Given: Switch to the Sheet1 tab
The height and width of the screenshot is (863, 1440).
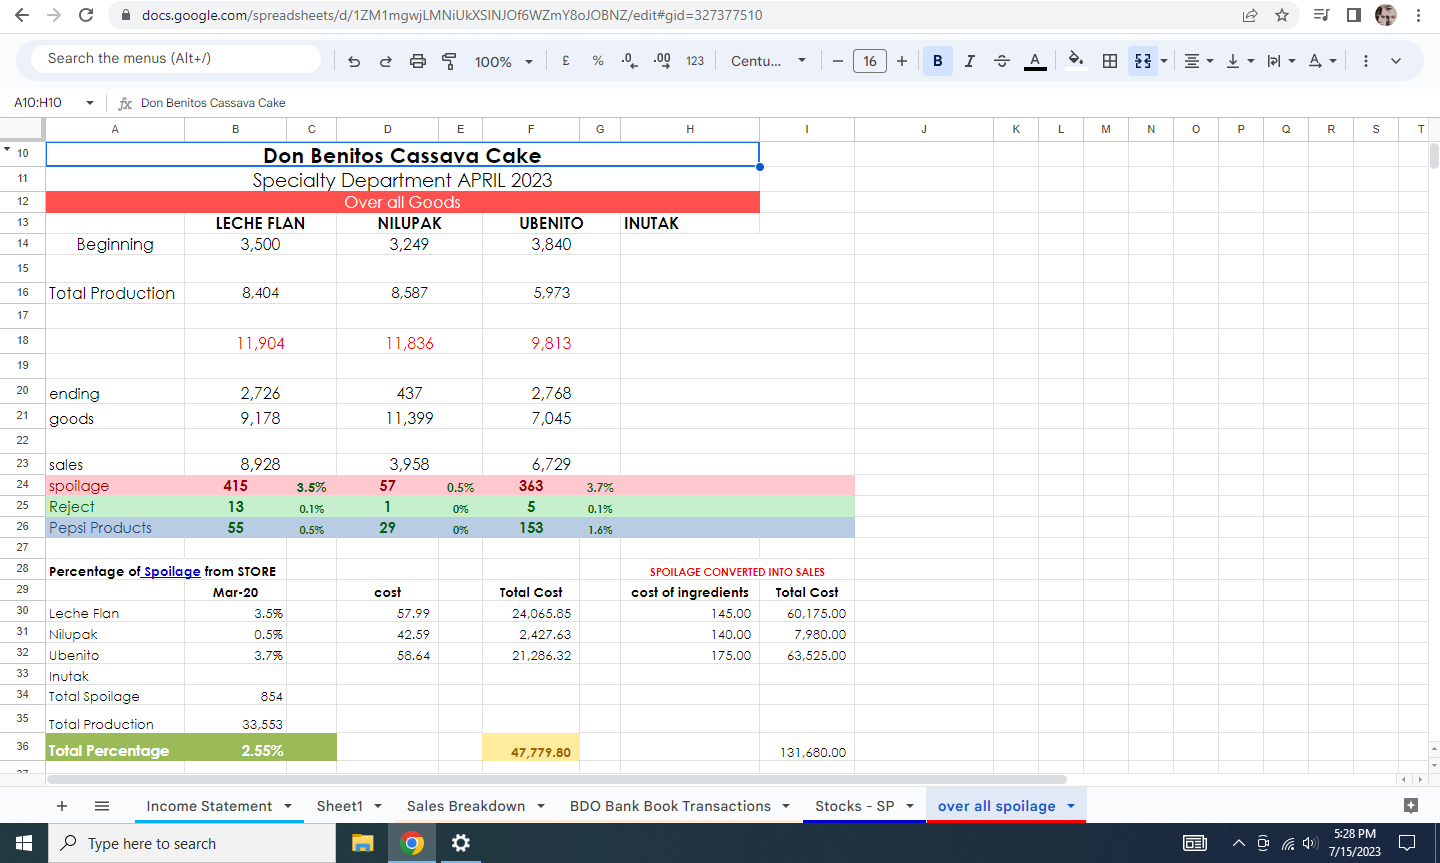Looking at the screenshot, I should pos(340,806).
